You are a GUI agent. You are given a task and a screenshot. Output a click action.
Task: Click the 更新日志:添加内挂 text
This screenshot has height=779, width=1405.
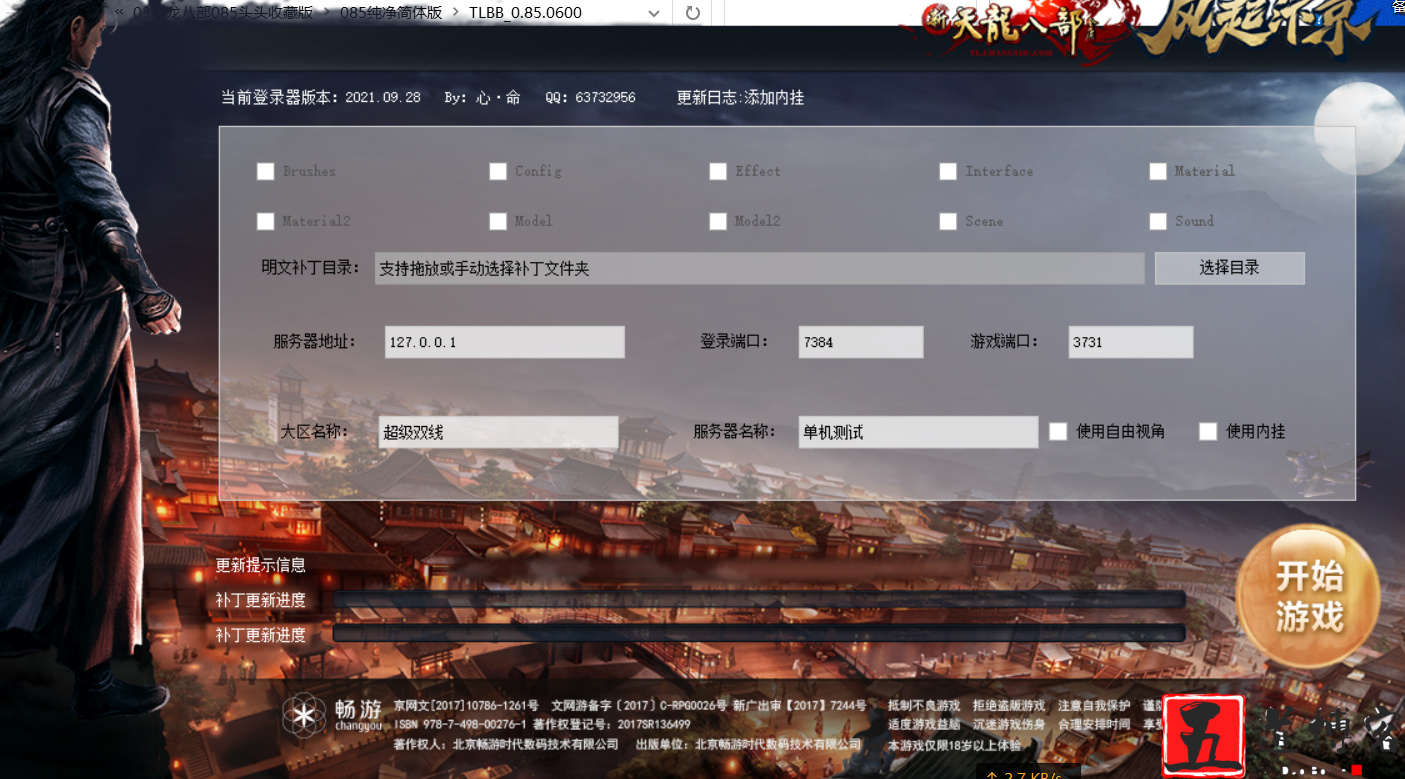(740, 97)
